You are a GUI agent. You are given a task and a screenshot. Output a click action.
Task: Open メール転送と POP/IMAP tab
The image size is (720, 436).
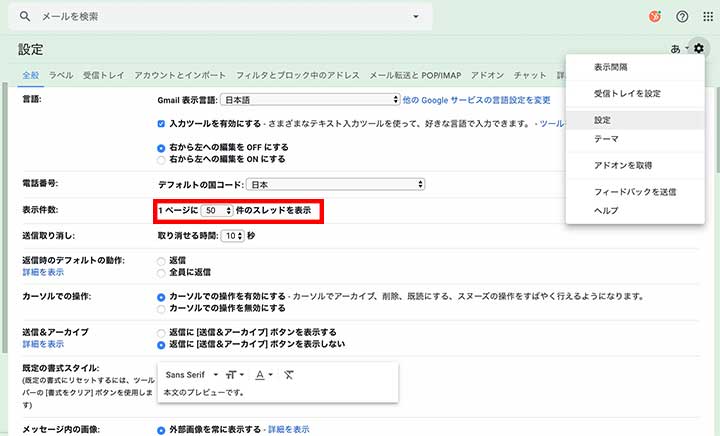[x=415, y=75]
